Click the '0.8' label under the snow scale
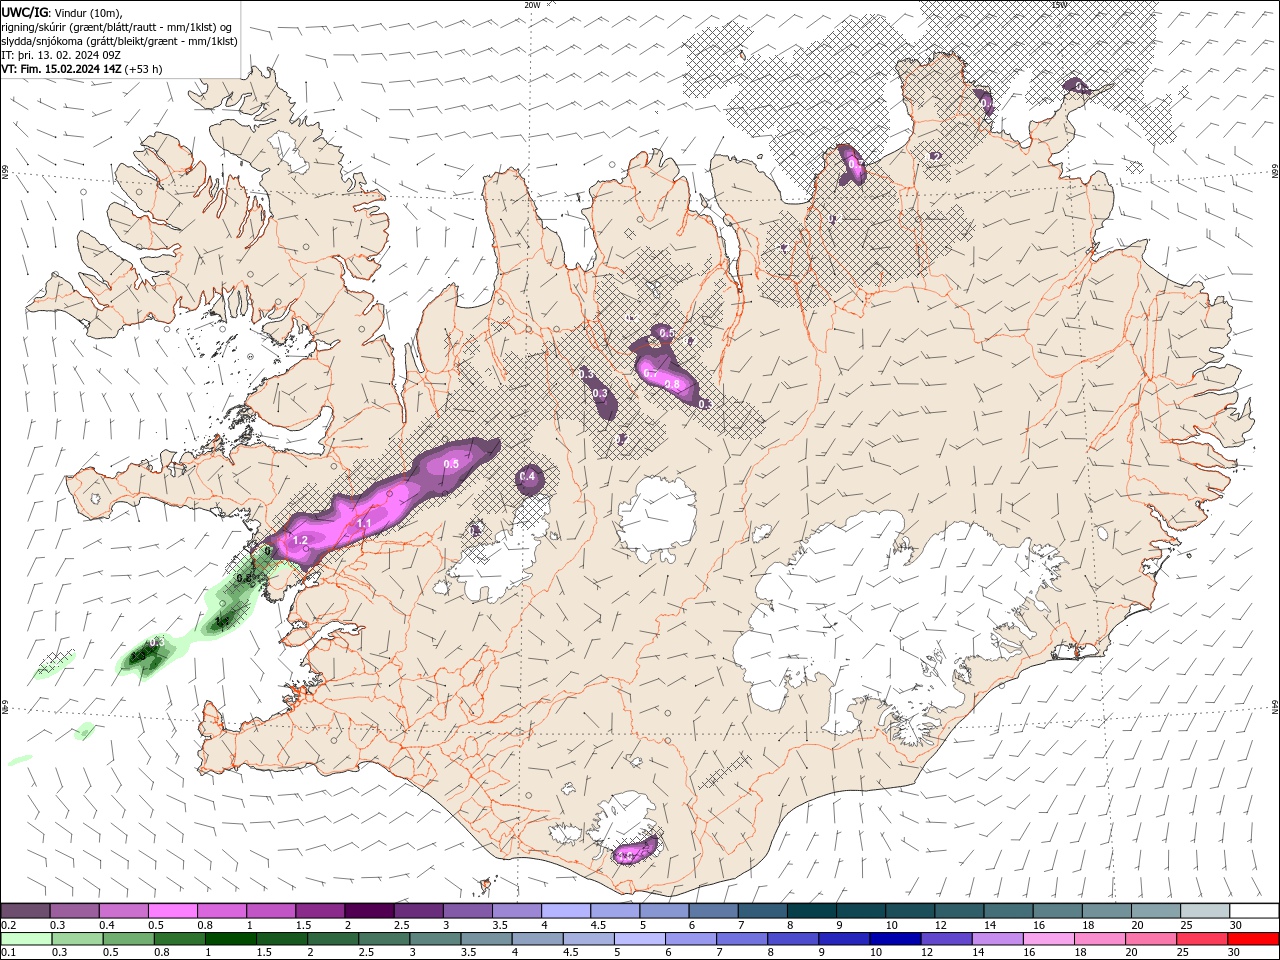Image resolution: width=1280 pixels, height=960 pixels. coord(205,925)
